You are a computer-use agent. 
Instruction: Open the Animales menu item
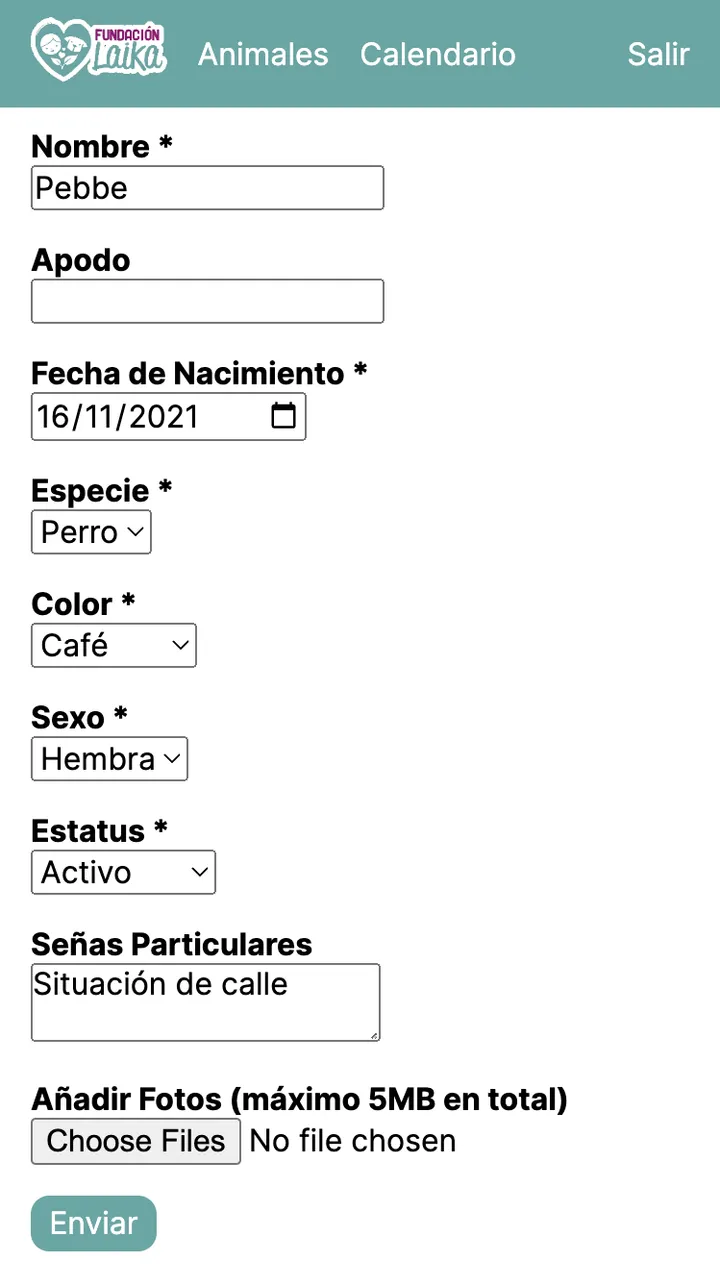[x=263, y=54]
